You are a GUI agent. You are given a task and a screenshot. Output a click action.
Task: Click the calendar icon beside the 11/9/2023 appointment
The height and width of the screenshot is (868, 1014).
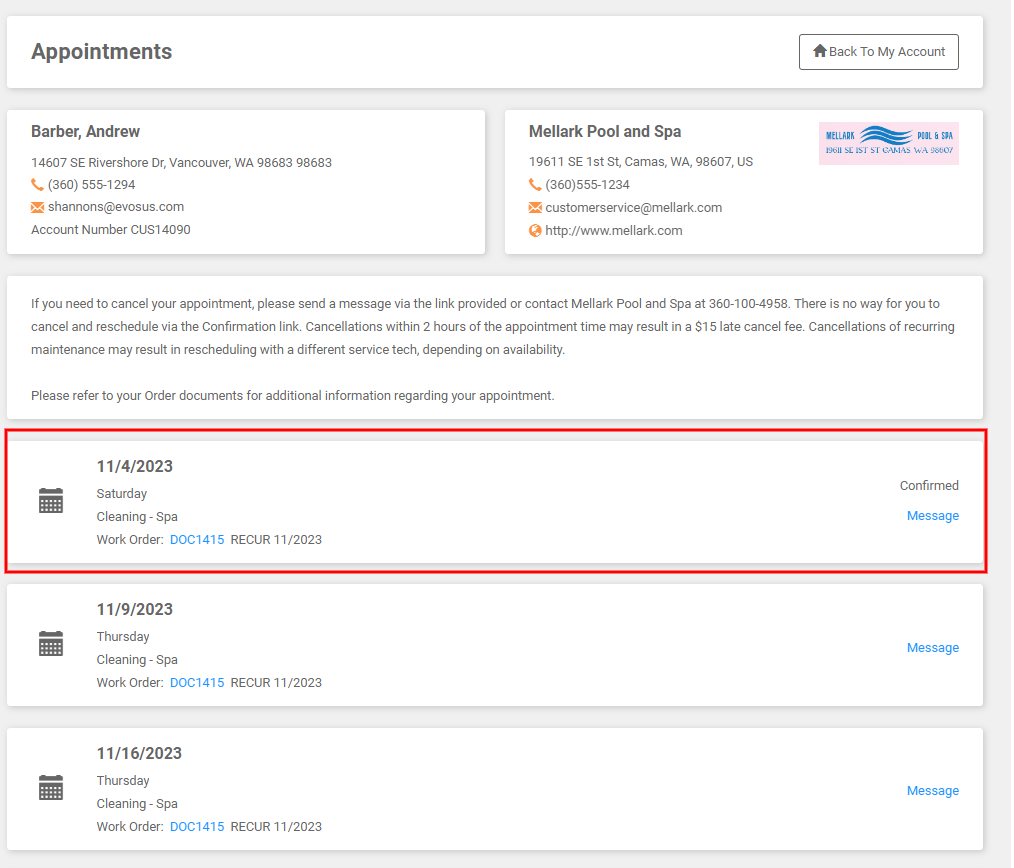point(51,644)
